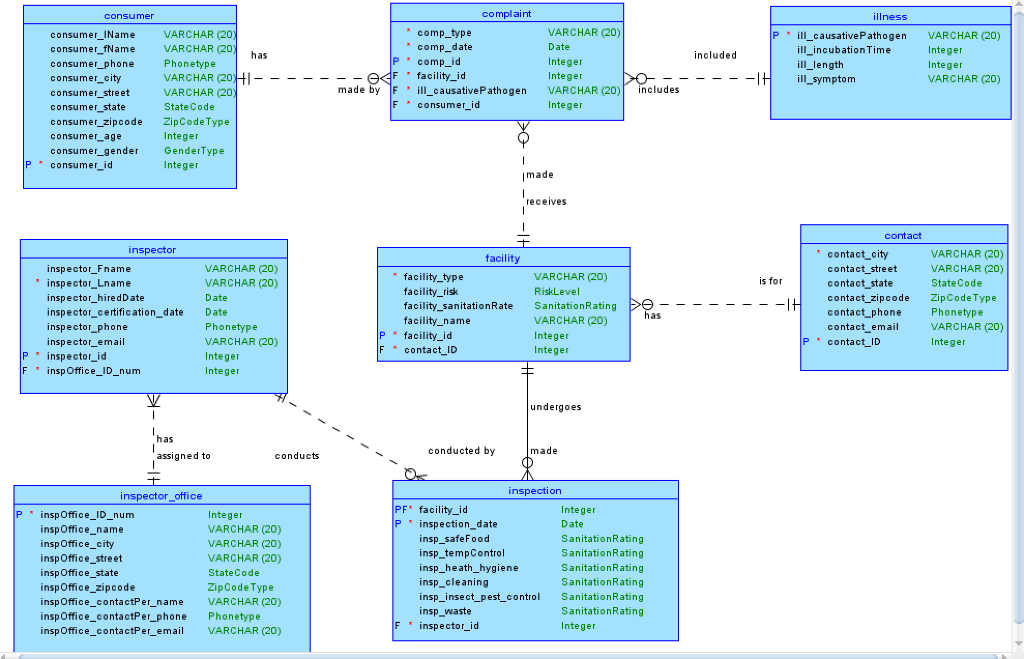Click the insp_waste attribute
Screen dimensions: 1024x659
tap(445, 611)
